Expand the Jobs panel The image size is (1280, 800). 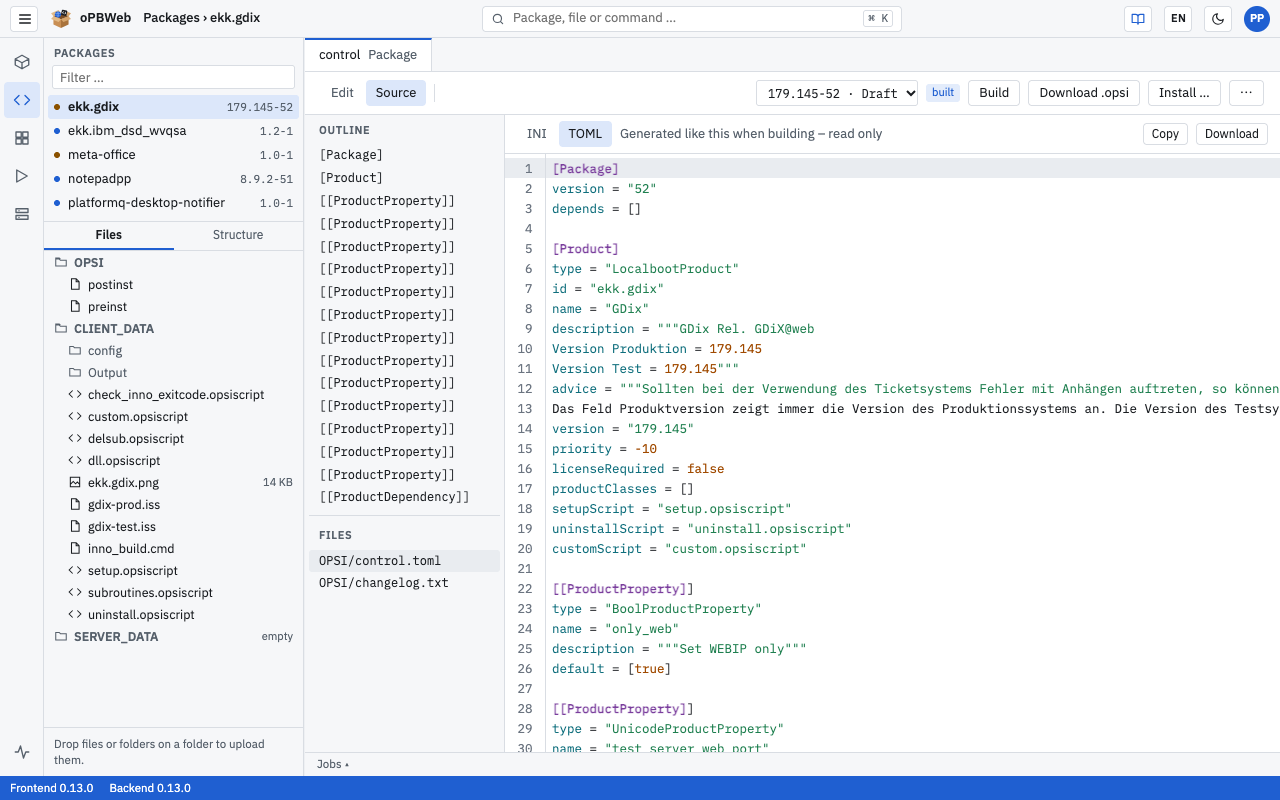point(333,764)
